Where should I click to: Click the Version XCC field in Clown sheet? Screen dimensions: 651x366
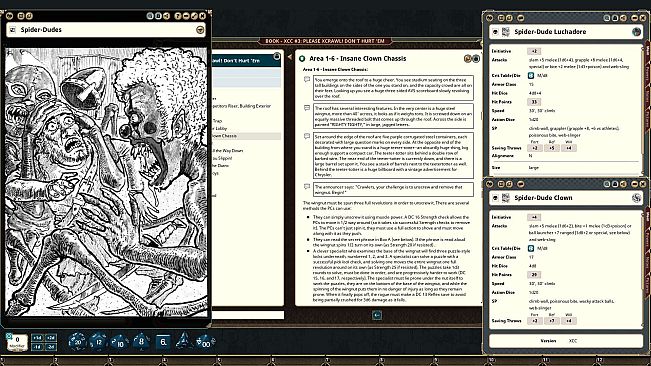[566, 341]
